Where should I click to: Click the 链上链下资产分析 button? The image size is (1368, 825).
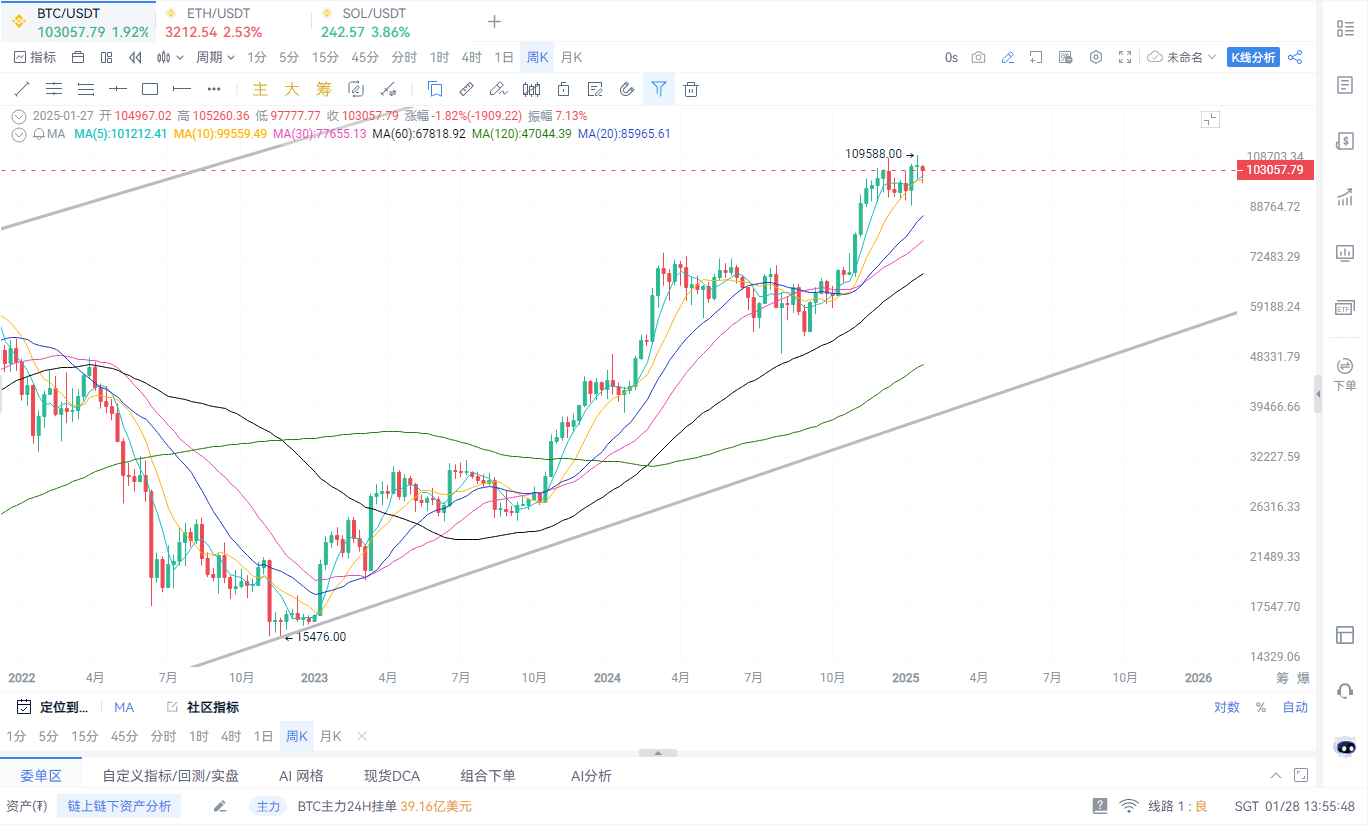(119, 806)
